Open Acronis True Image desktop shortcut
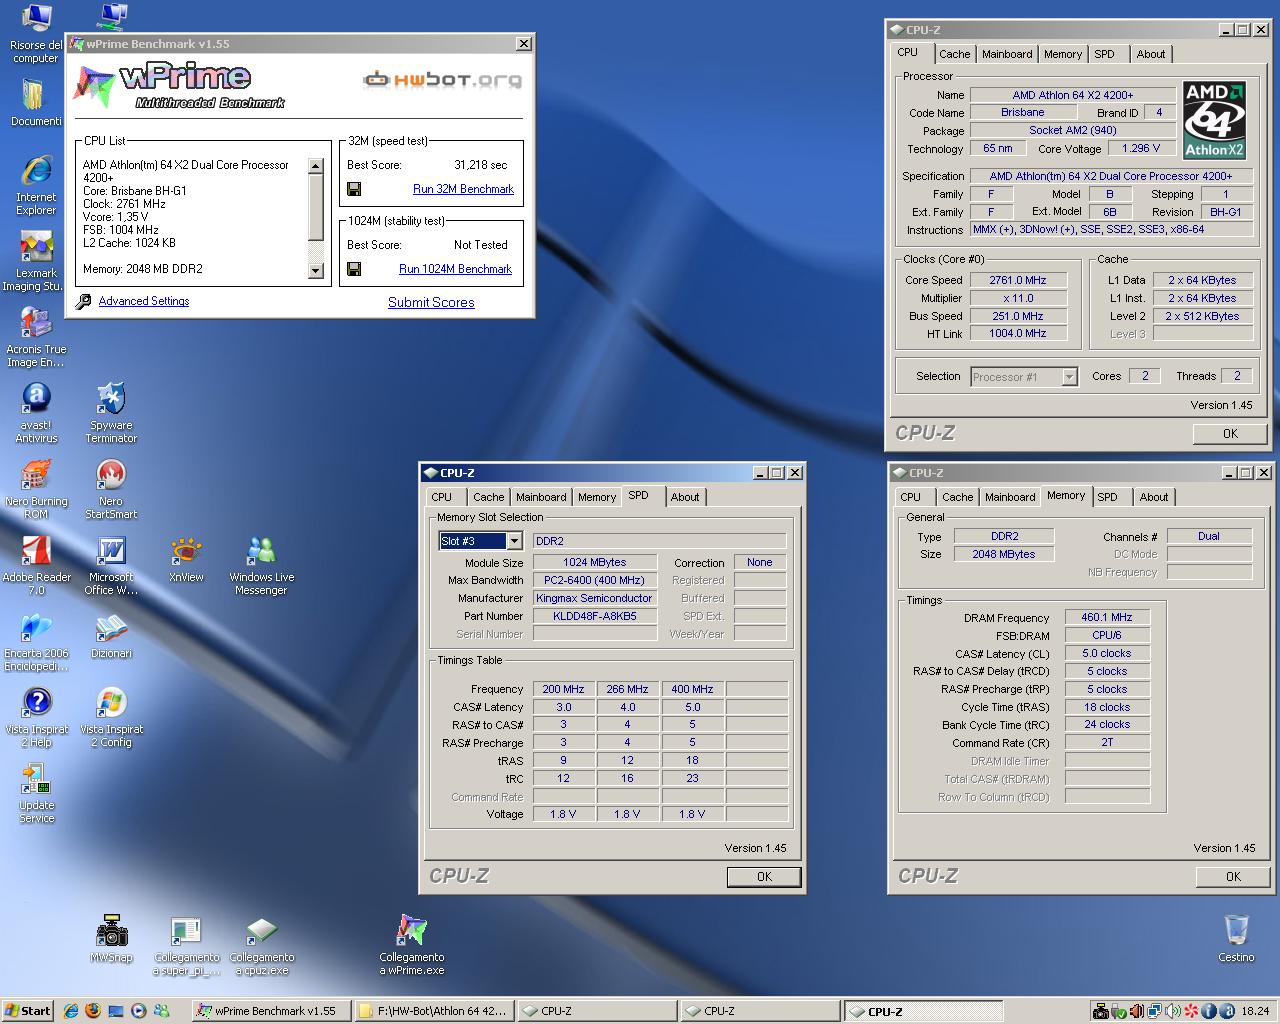This screenshot has height=1024, width=1280. (x=36, y=337)
